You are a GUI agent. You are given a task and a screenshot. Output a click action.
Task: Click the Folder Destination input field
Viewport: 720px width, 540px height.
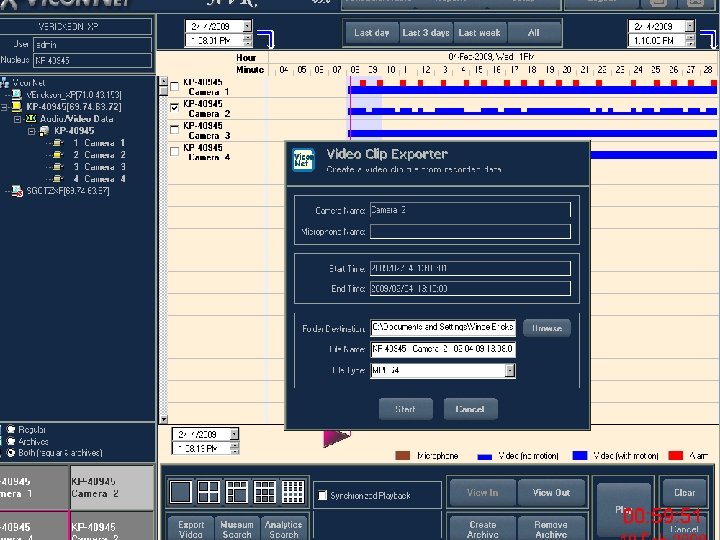pos(443,327)
